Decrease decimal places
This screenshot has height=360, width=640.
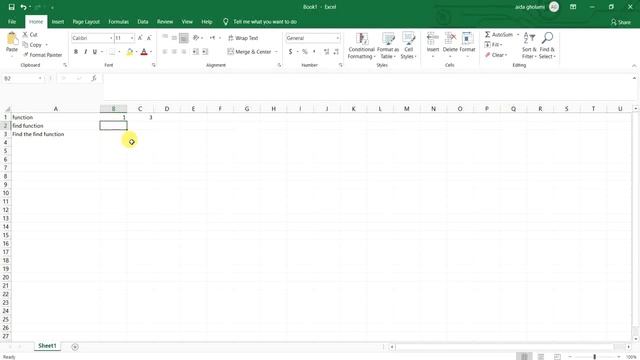pos(336,52)
